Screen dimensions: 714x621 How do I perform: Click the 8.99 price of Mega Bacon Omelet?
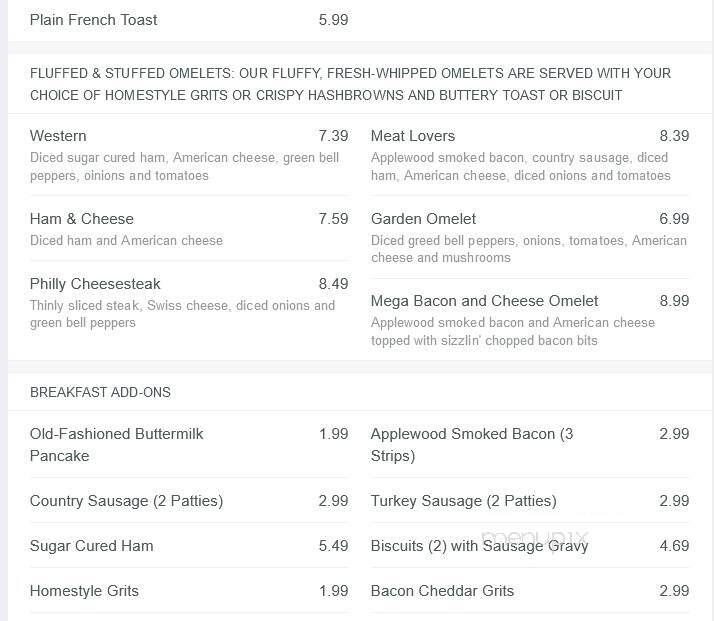(674, 300)
